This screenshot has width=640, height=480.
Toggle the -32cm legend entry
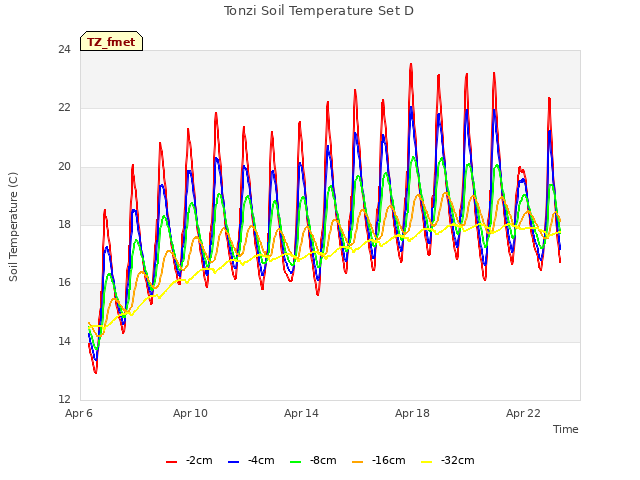[447, 460]
